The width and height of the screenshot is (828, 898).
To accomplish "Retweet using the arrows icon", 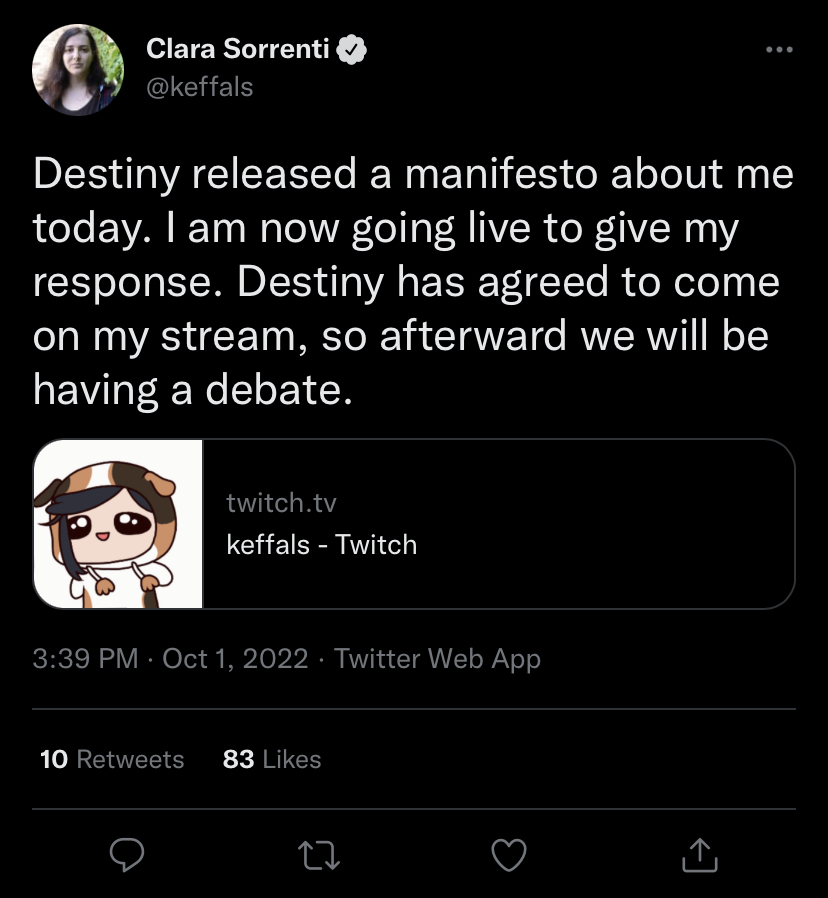I will coord(319,855).
